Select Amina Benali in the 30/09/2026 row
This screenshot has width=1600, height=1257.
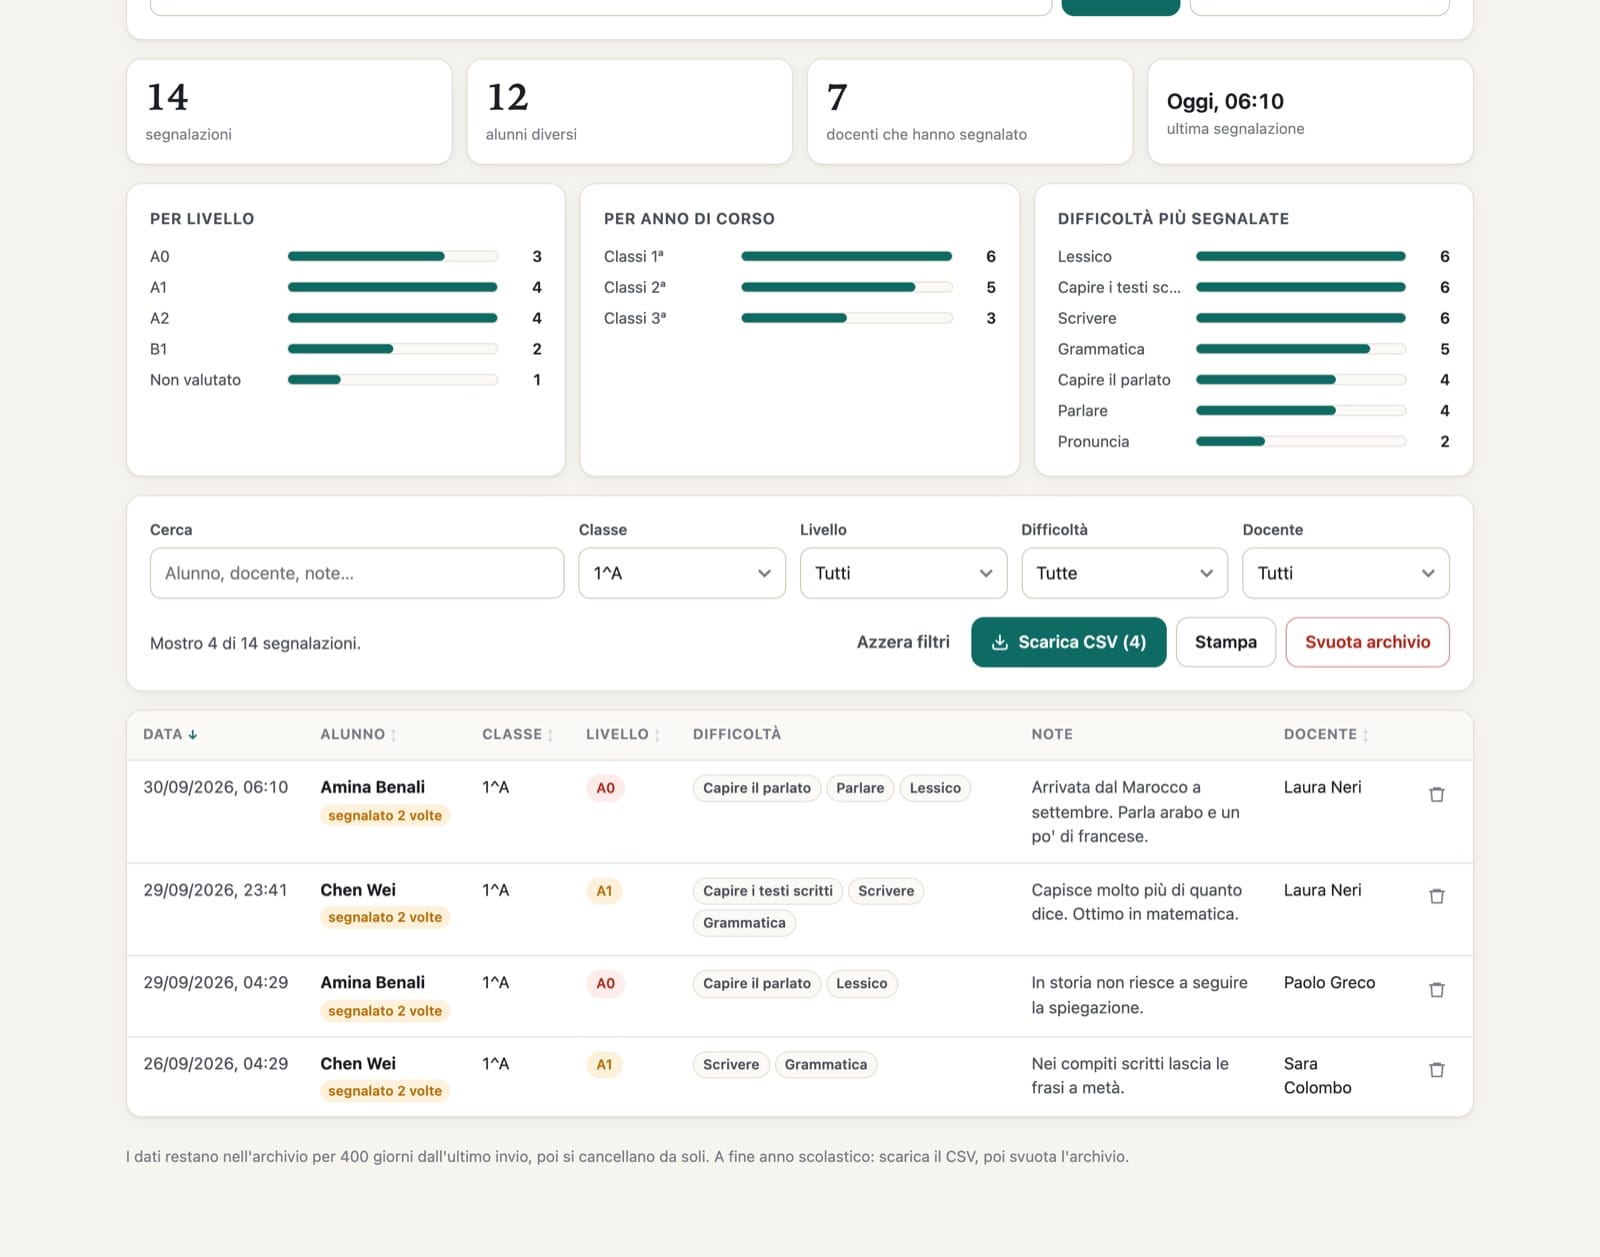(372, 787)
